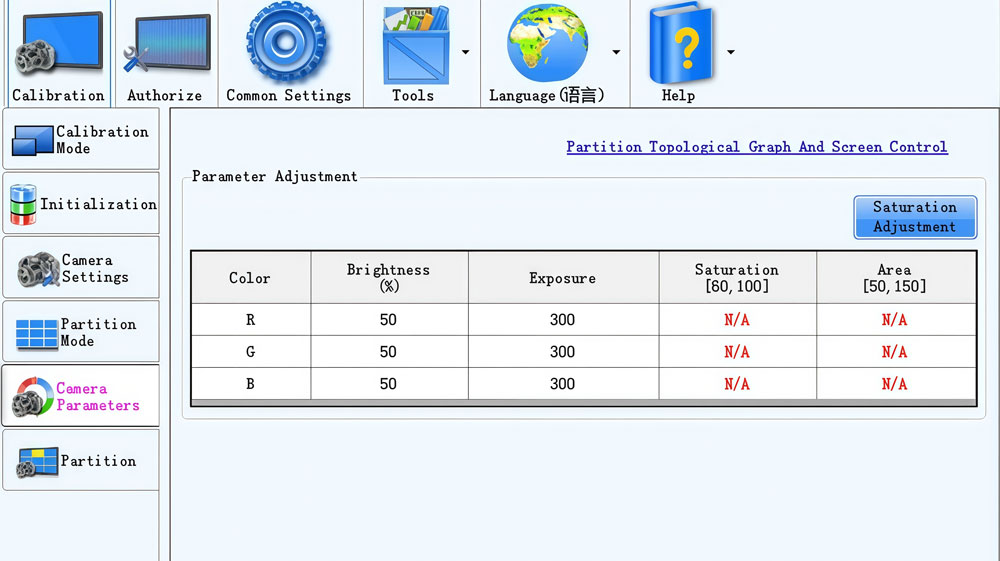Select Initialization in sidebar

[x=81, y=203]
